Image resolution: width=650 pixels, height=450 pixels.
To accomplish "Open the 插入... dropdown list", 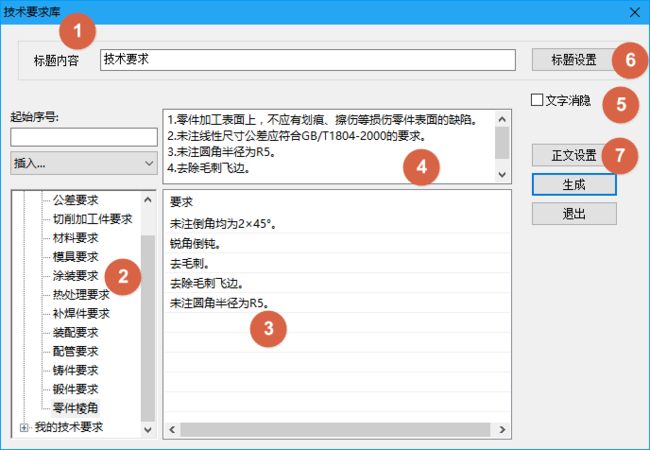I will click(x=84, y=163).
